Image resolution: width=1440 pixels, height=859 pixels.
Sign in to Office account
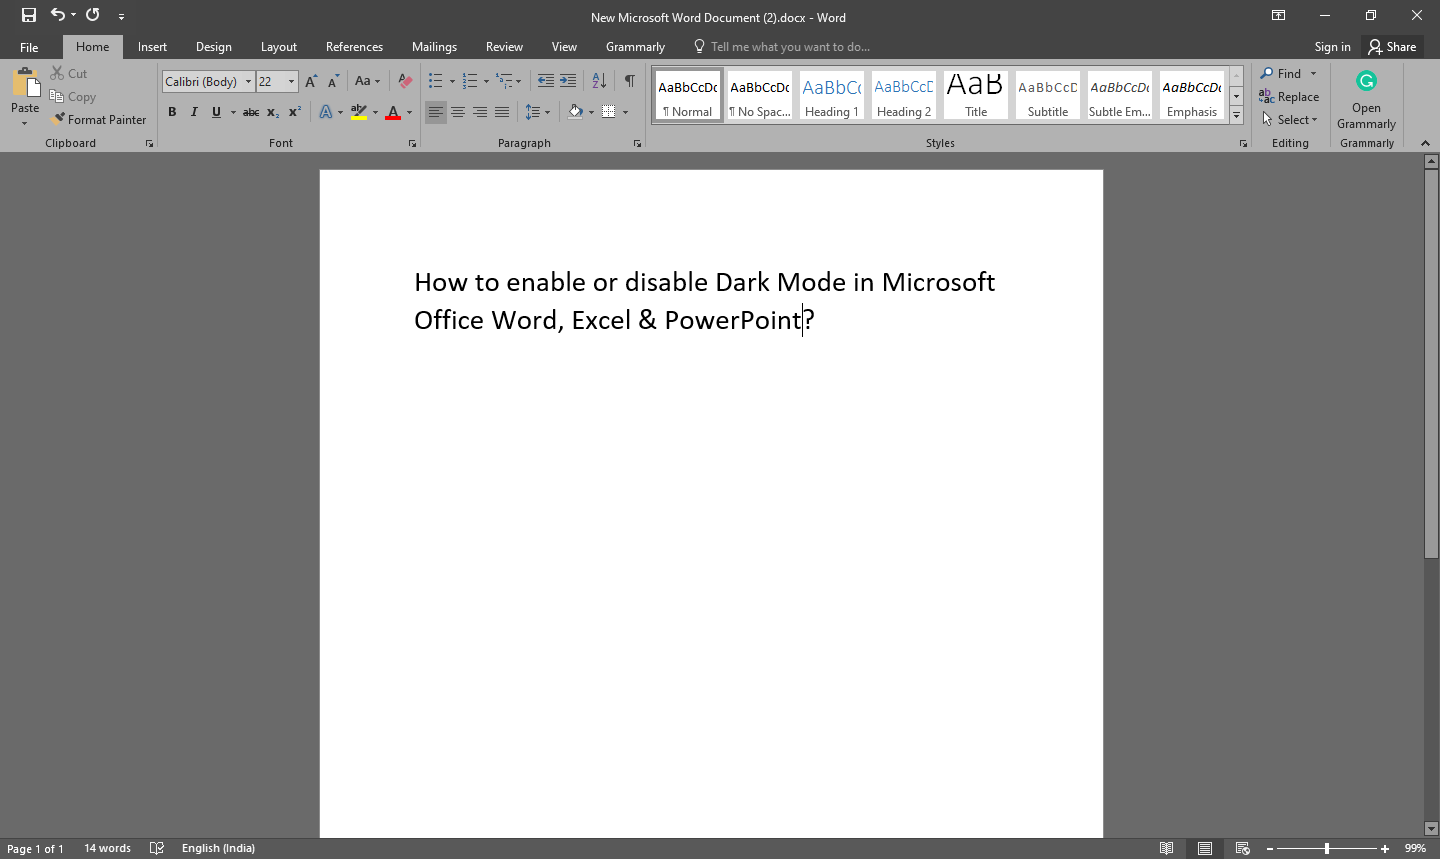pos(1332,47)
